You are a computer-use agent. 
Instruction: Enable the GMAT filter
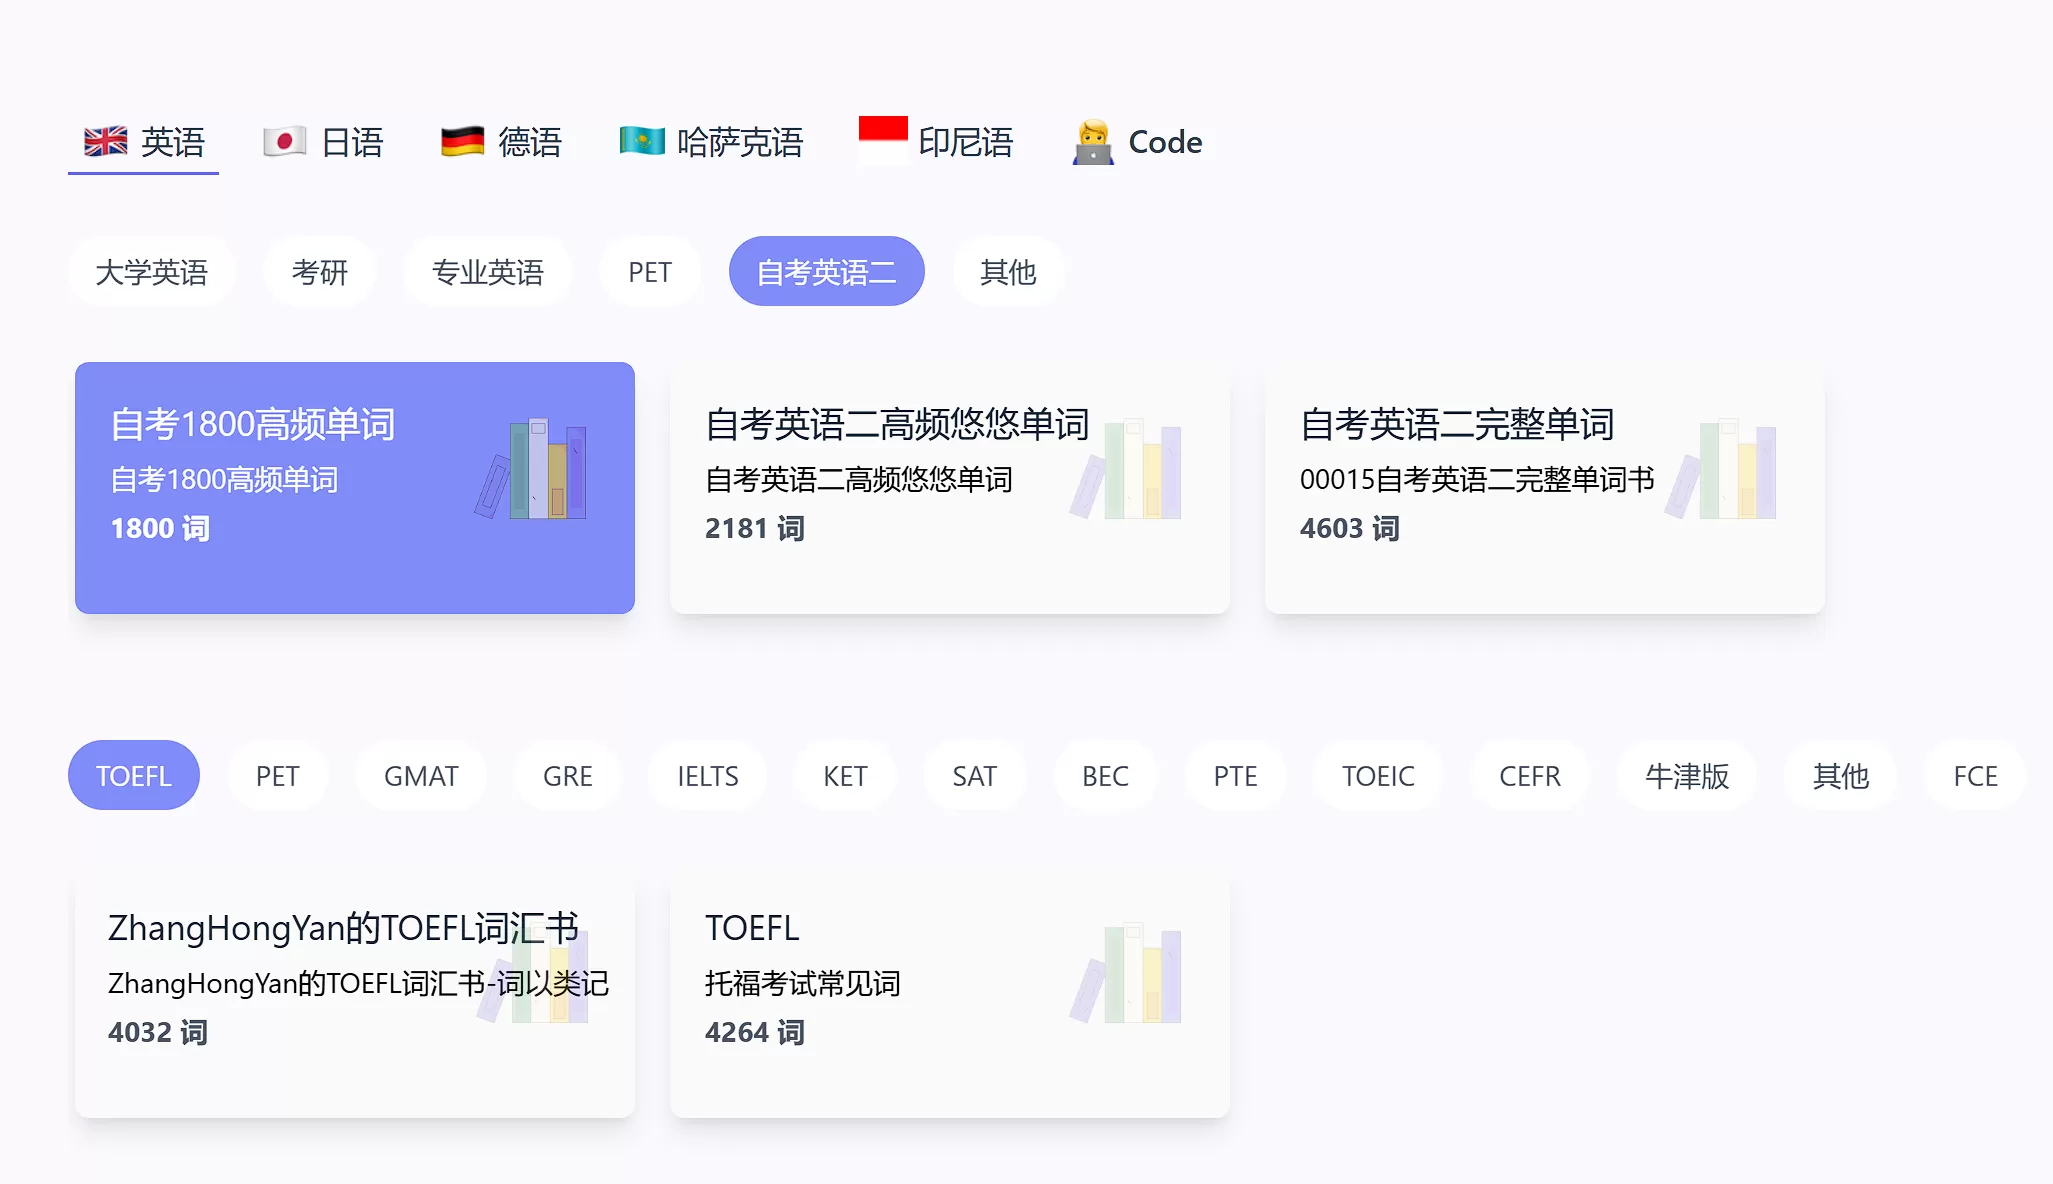coord(420,775)
